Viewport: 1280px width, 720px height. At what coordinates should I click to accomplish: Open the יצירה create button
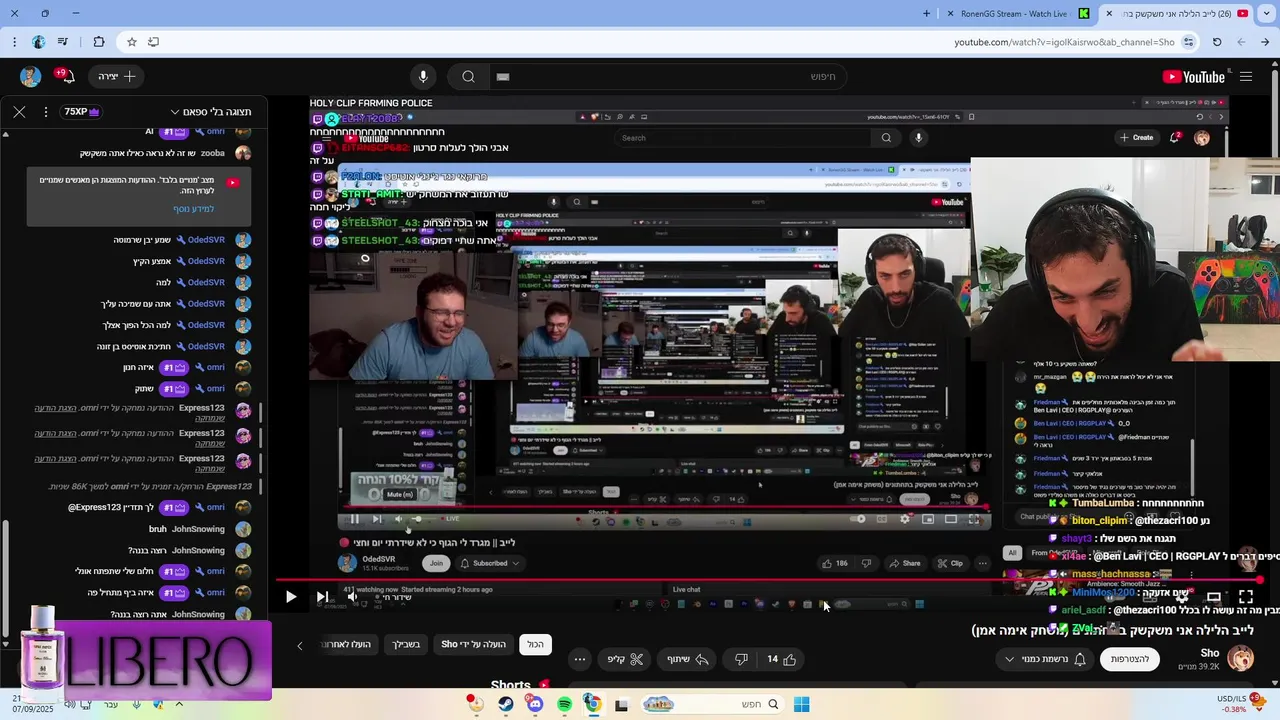click(118, 77)
